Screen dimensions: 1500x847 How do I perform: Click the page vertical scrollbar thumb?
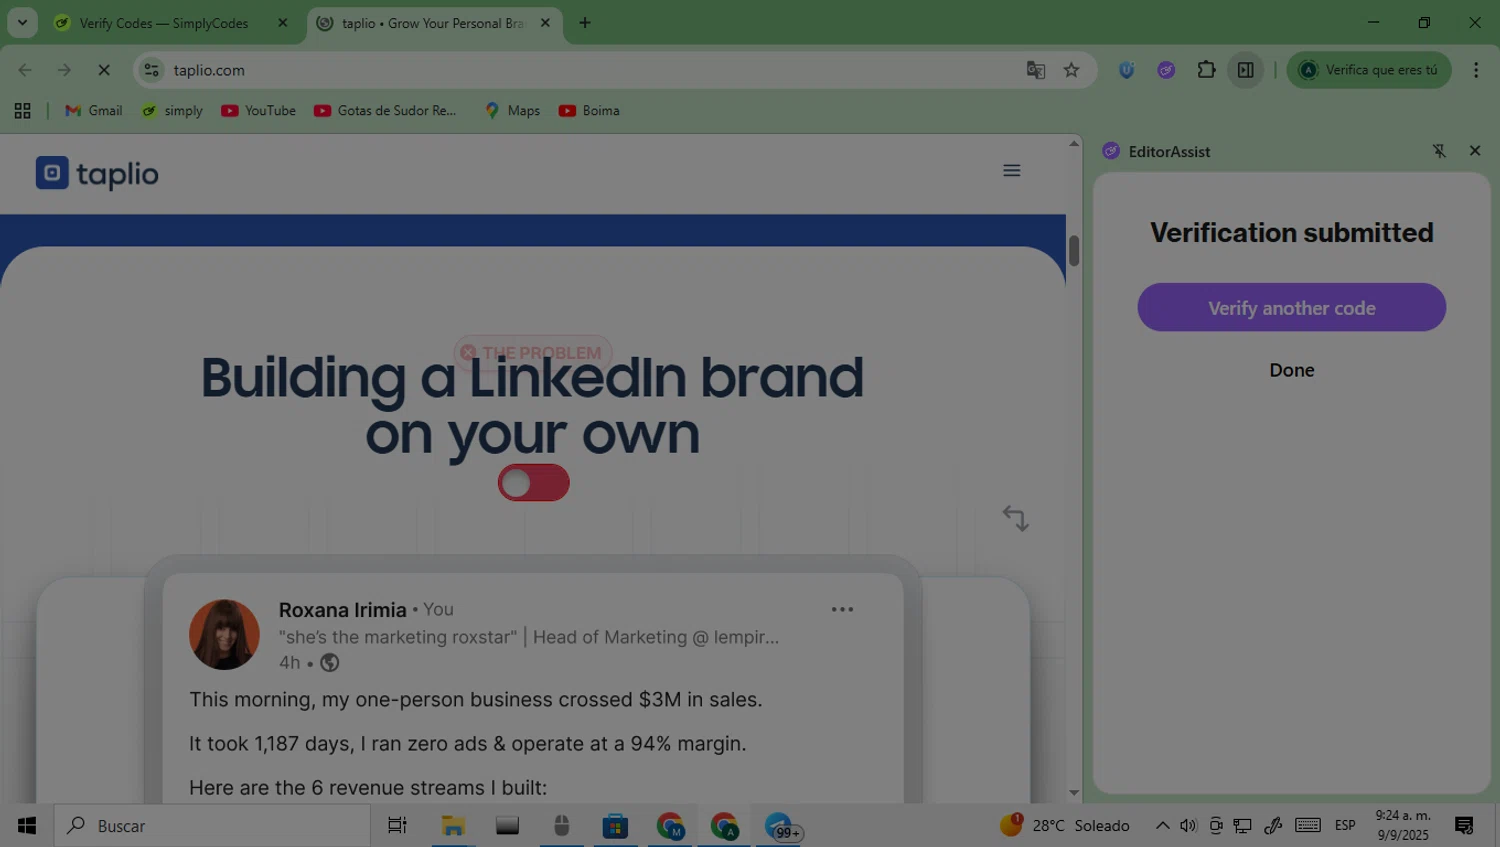coord(1074,251)
